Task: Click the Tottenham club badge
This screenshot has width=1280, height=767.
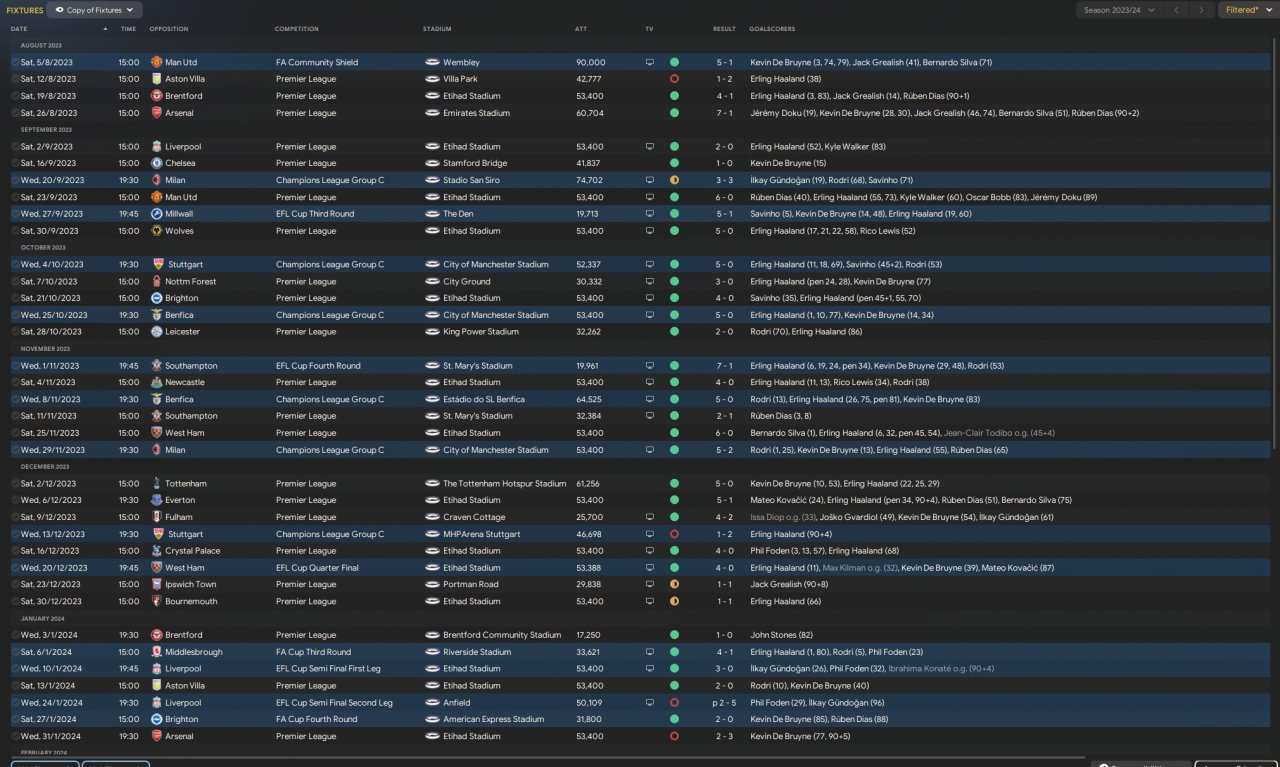Action: coord(156,484)
